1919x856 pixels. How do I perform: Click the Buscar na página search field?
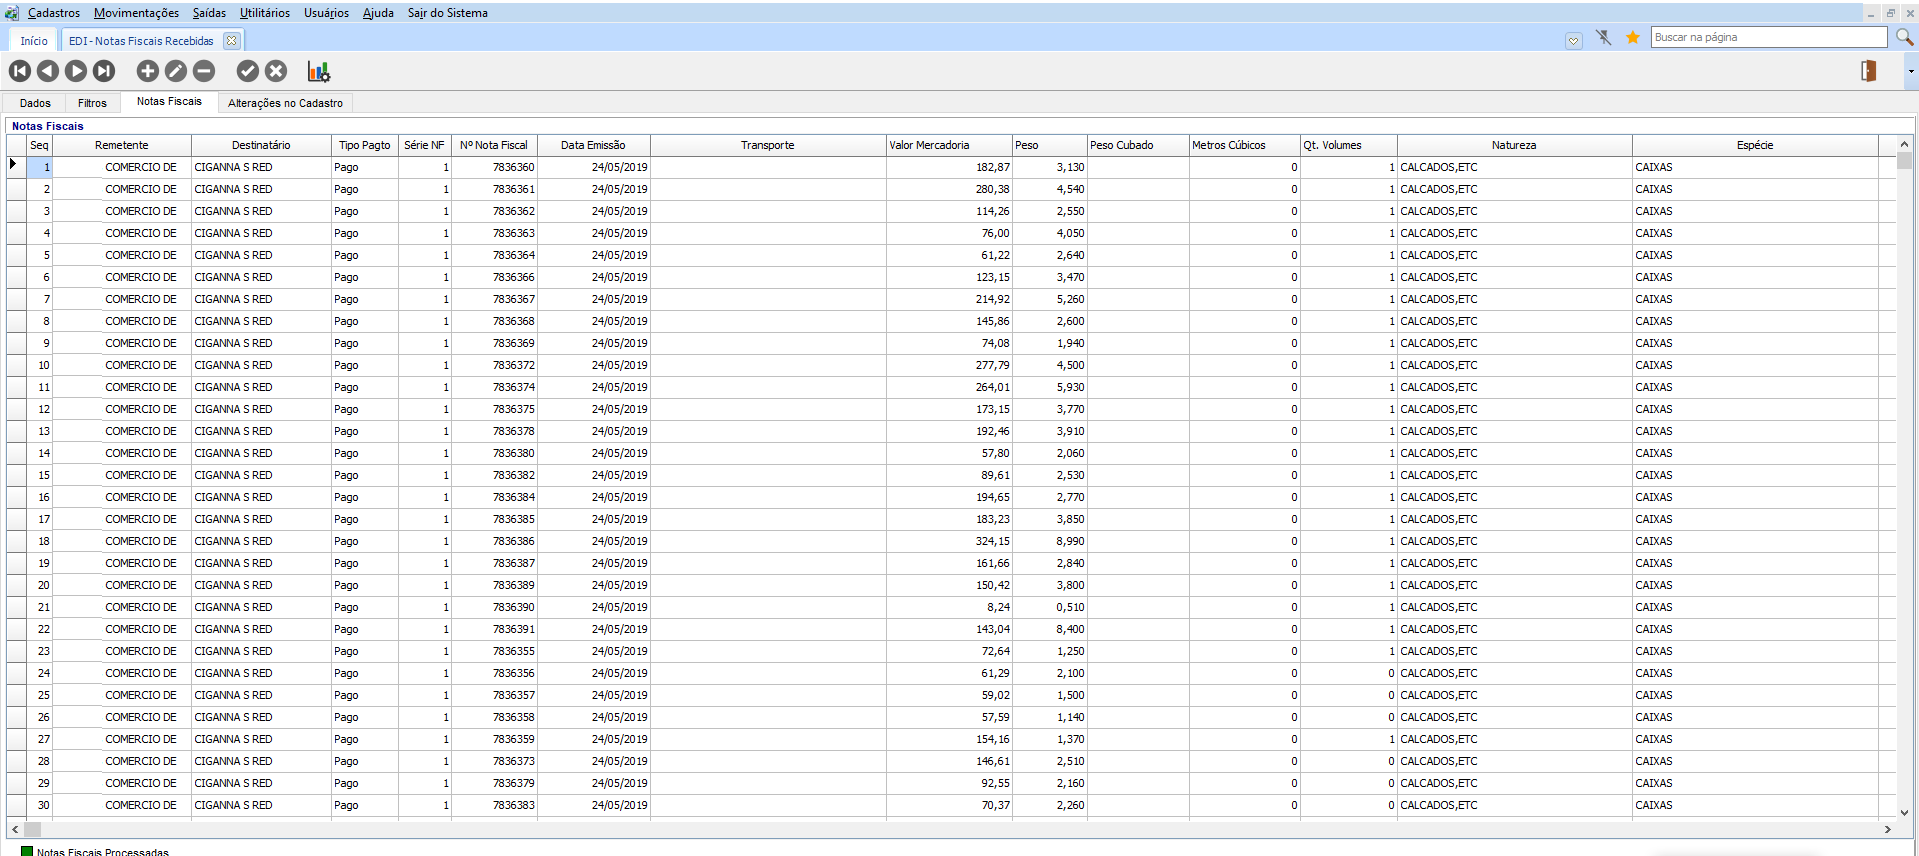coord(1767,37)
